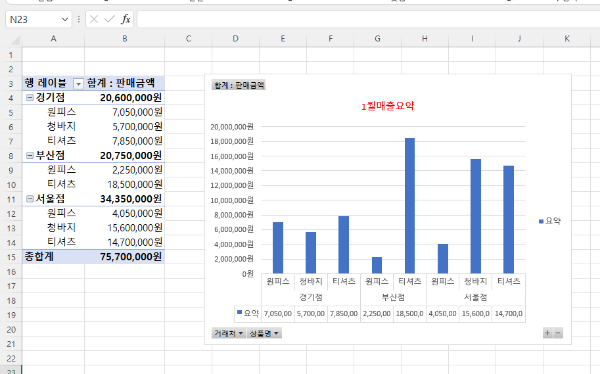Click the Select All corner triangle

[15, 39]
